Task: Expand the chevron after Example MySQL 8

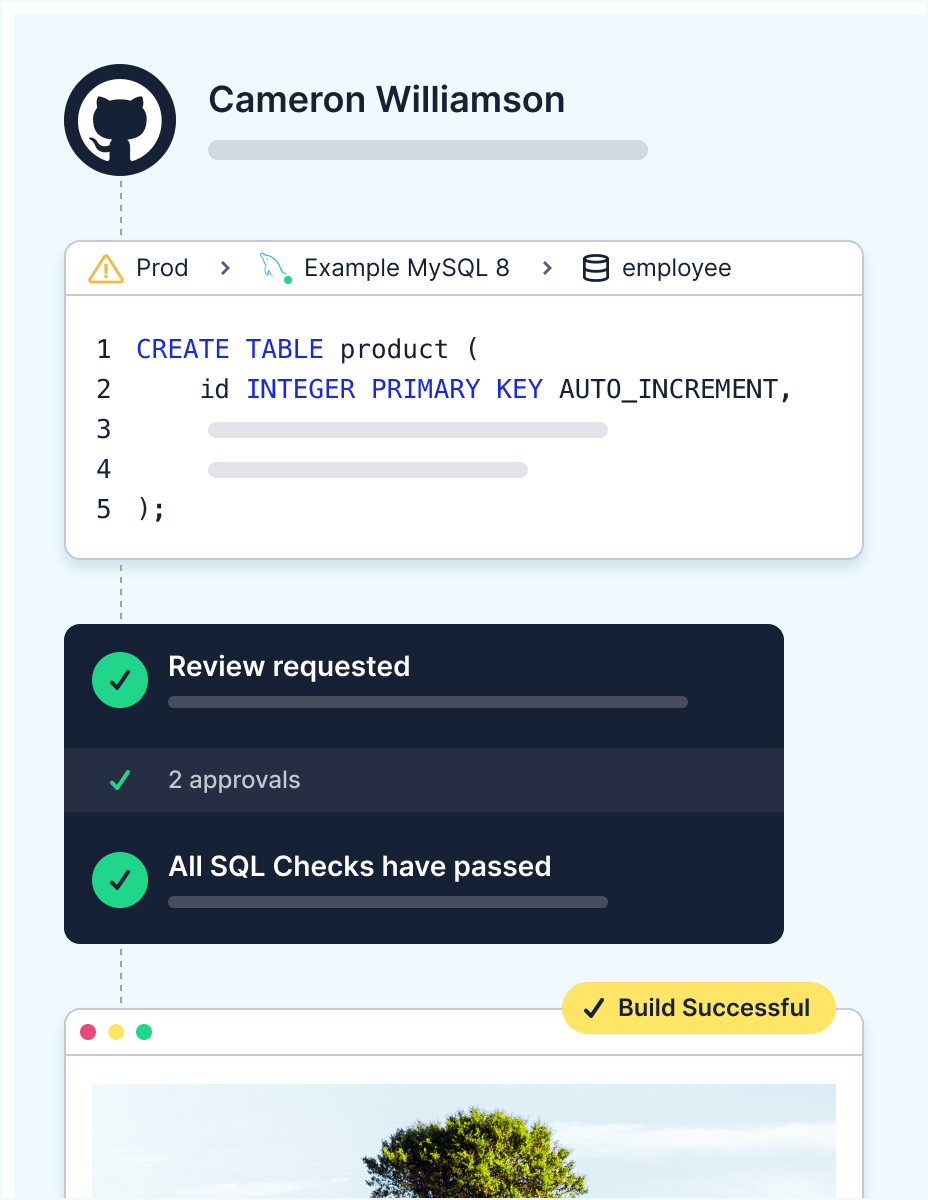Action: pyautogui.click(x=547, y=268)
